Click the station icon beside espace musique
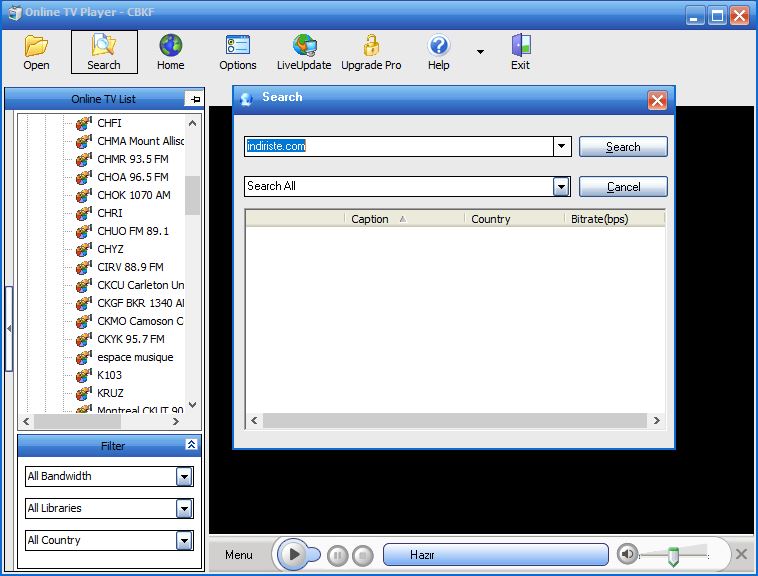Viewport: 758px width, 576px height. coord(84,357)
